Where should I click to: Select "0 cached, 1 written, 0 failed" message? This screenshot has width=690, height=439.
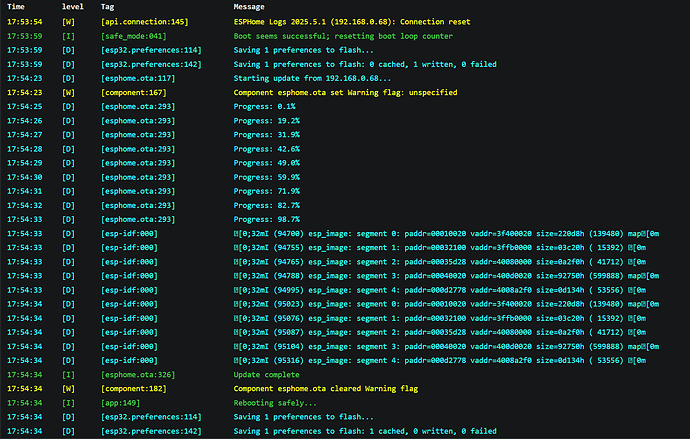365,64
